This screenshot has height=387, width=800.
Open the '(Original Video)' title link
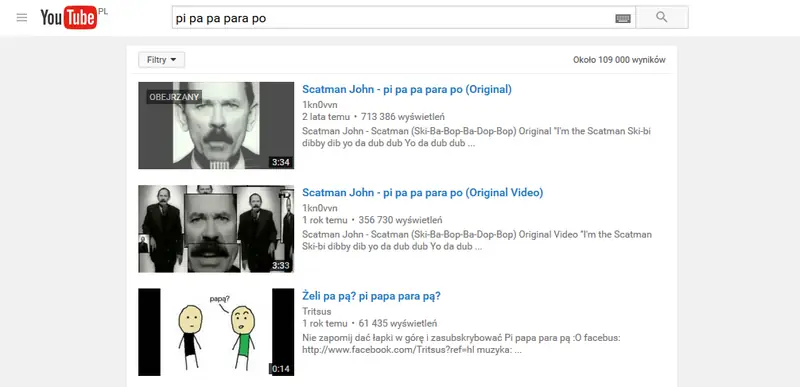coord(422,193)
